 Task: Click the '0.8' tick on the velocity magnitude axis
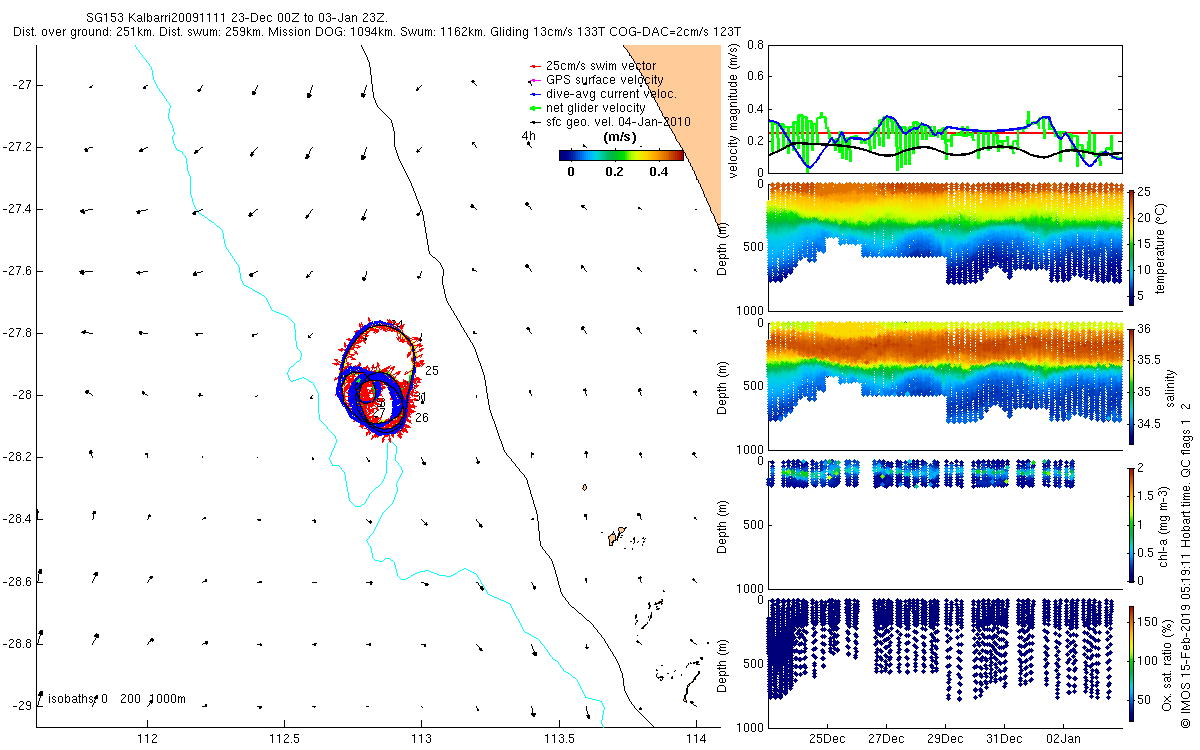(754, 46)
